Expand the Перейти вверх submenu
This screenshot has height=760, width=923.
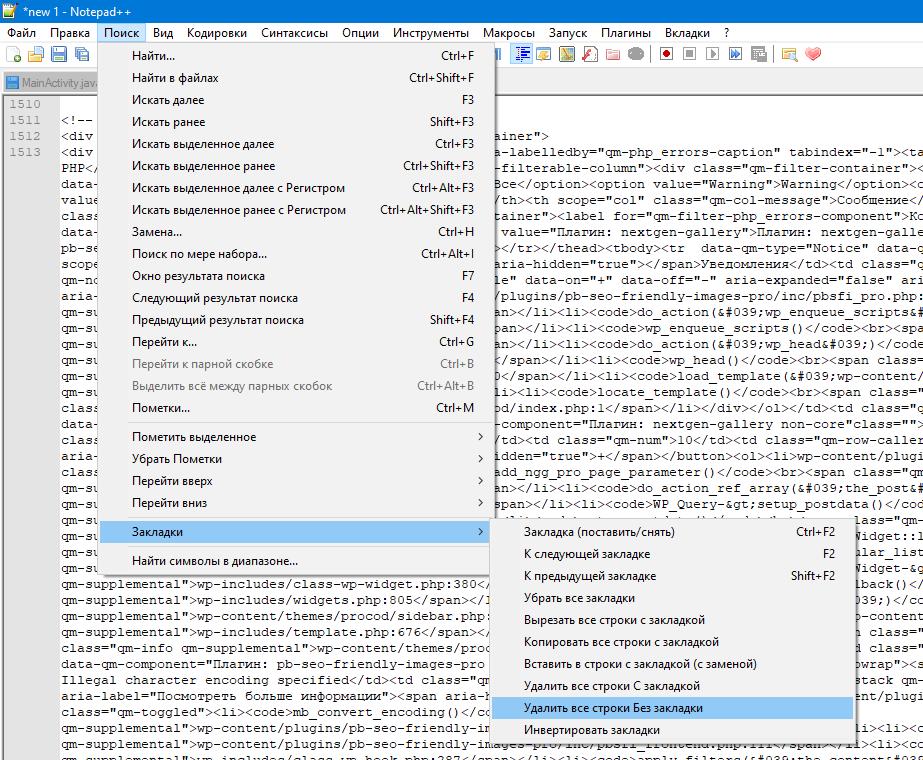[296, 481]
